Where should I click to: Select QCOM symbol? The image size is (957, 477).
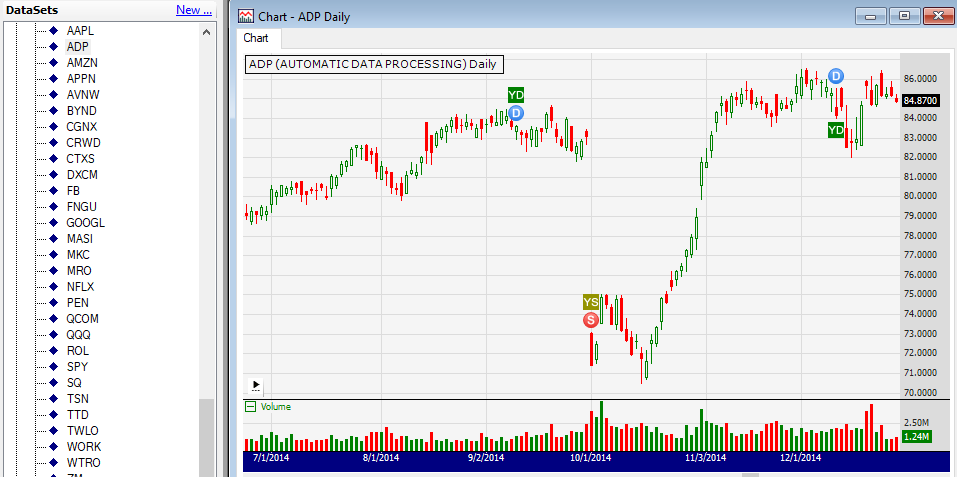82,318
